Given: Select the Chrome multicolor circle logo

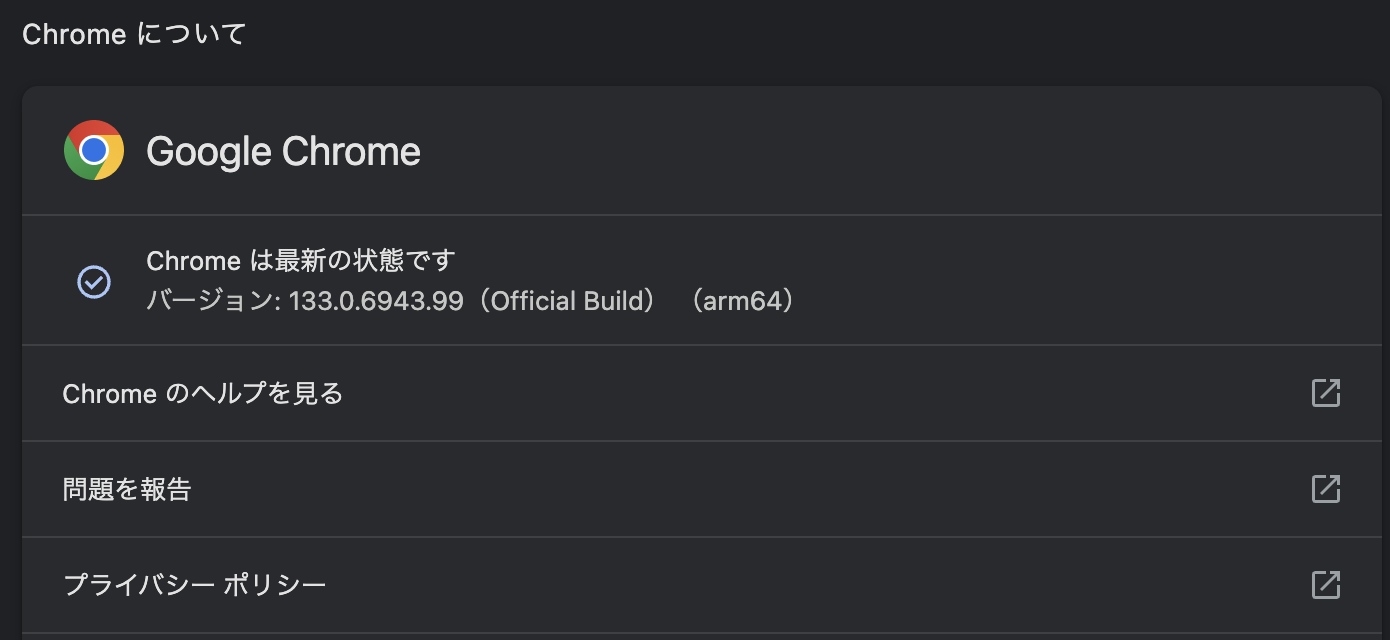Looking at the screenshot, I should pos(93,150).
